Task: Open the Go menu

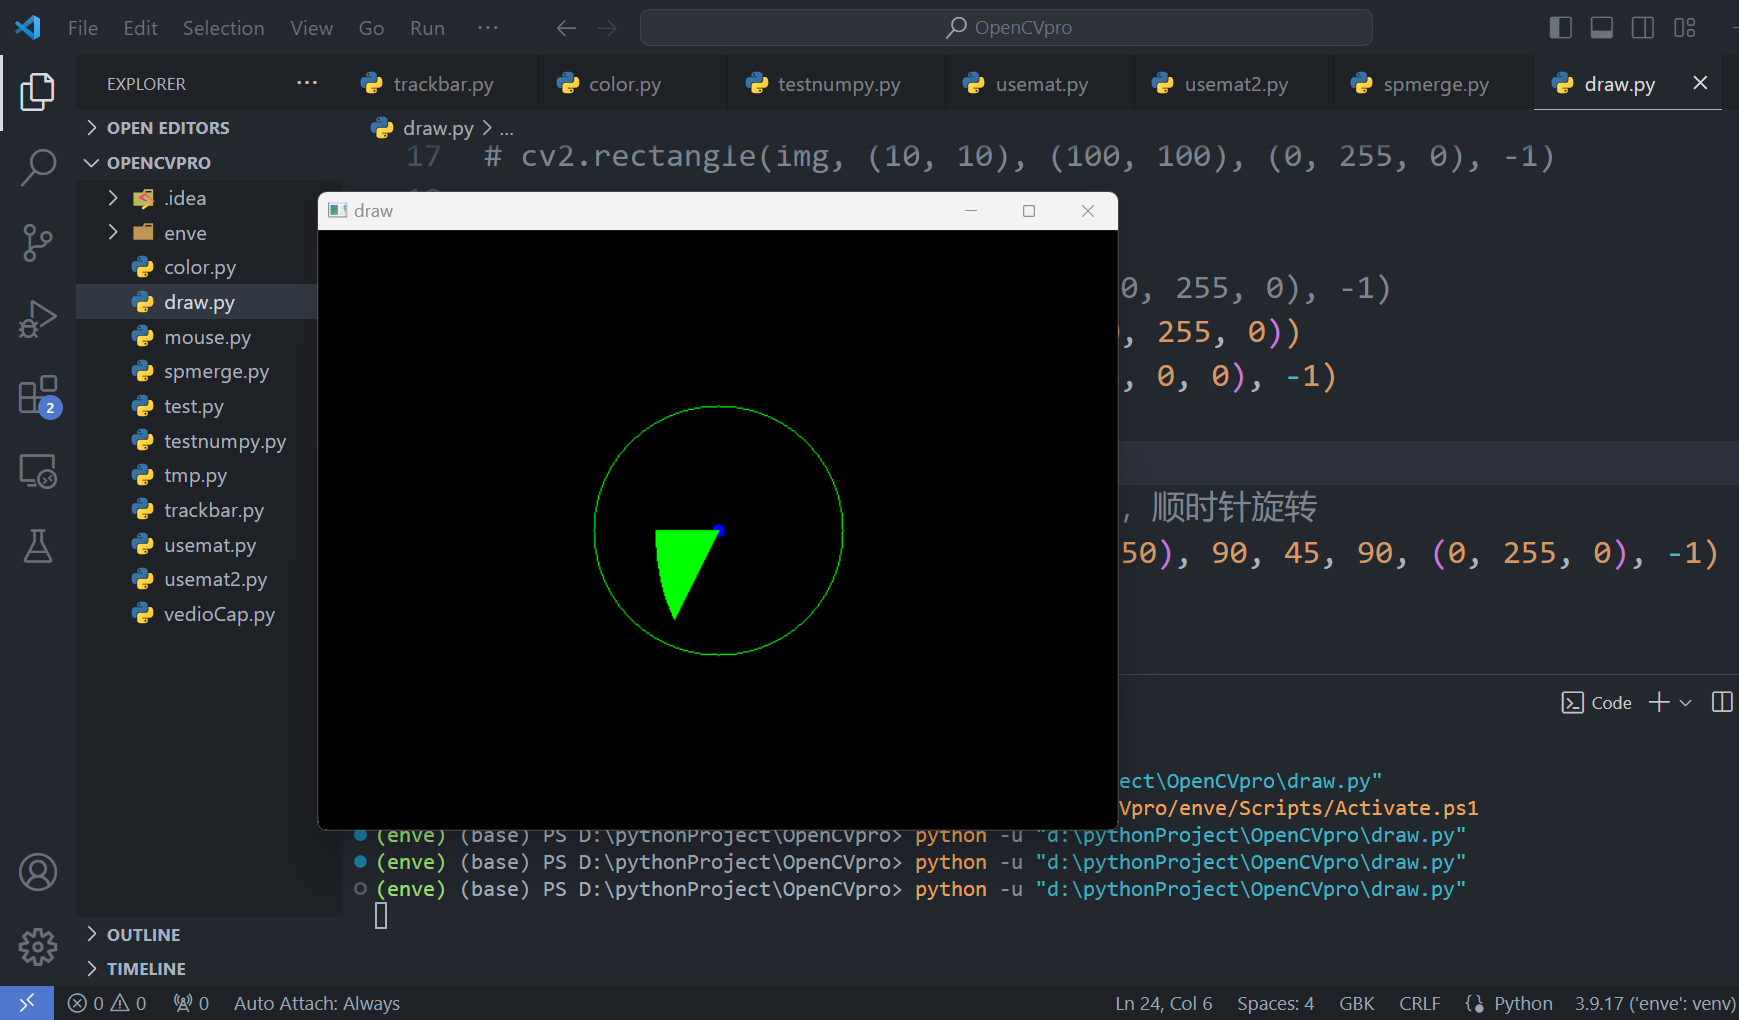Action: (x=371, y=28)
